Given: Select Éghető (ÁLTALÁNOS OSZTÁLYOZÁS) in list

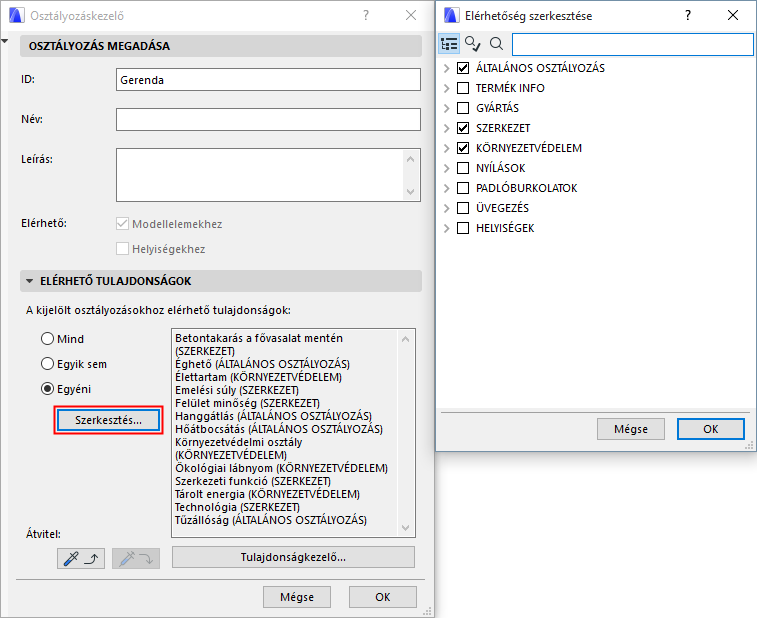Looking at the screenshot, I should 262,364.
